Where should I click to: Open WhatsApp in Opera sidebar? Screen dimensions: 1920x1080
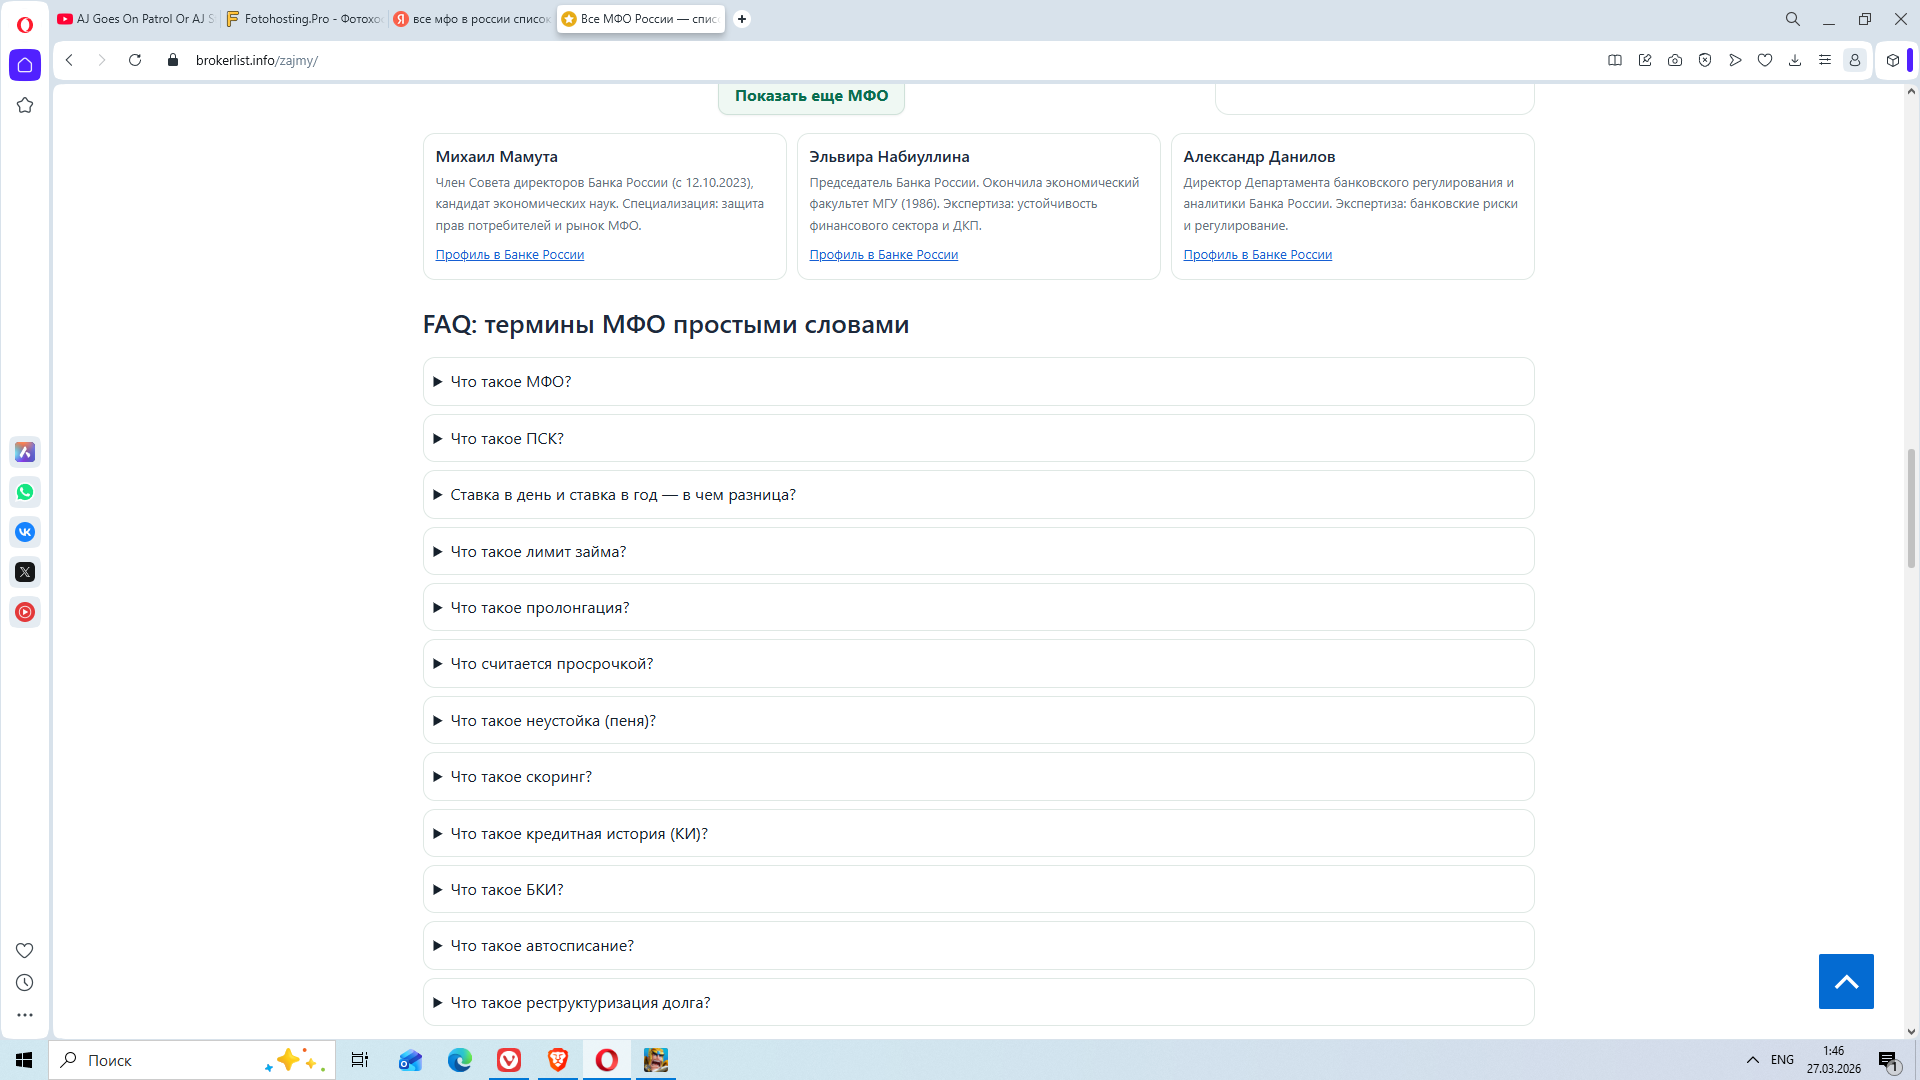coord(25,492)
